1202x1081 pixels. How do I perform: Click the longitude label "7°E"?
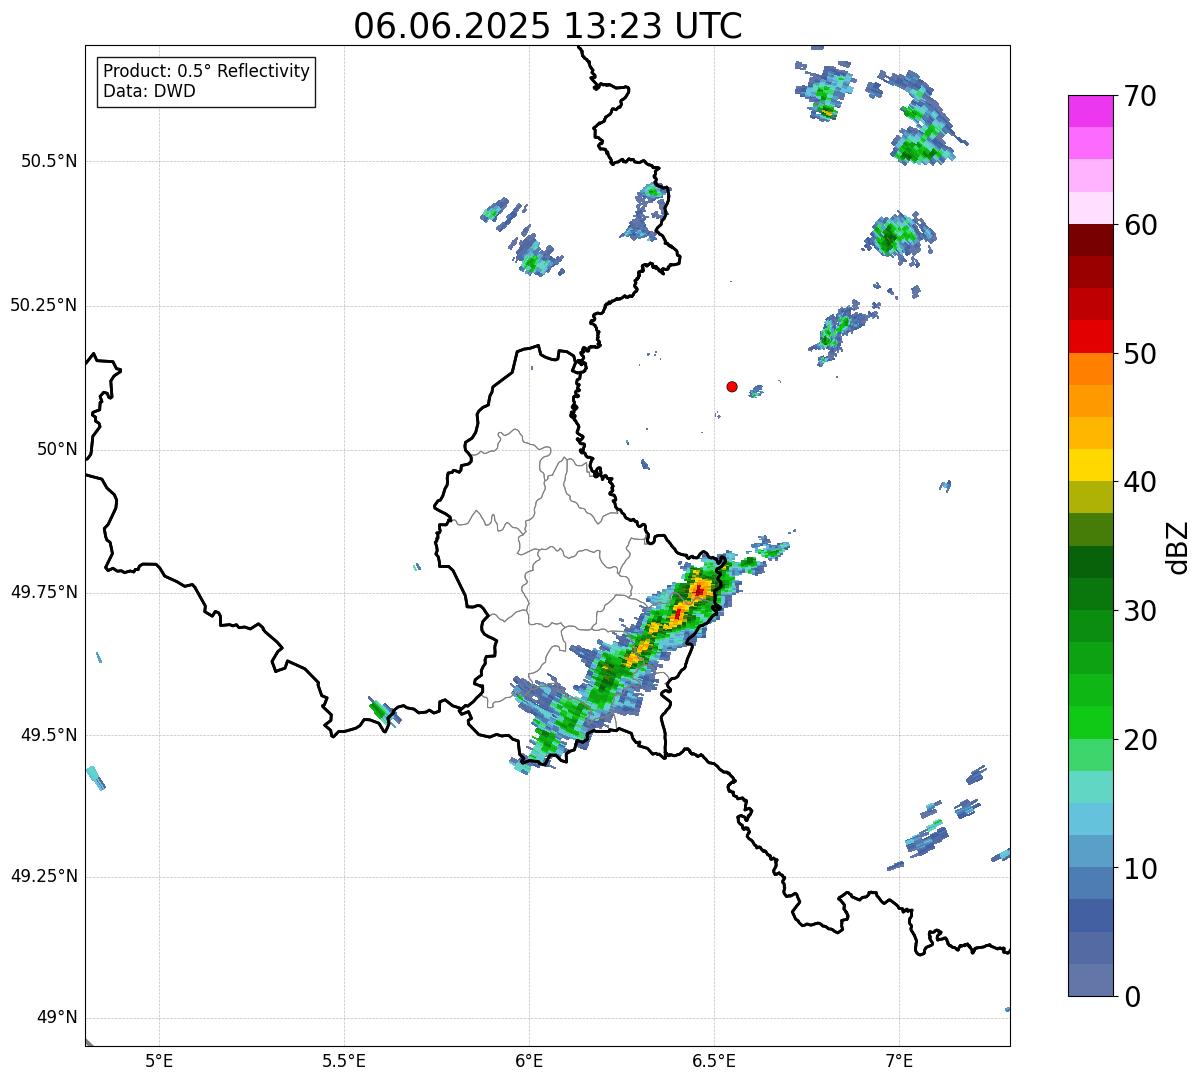(899, 1060)
